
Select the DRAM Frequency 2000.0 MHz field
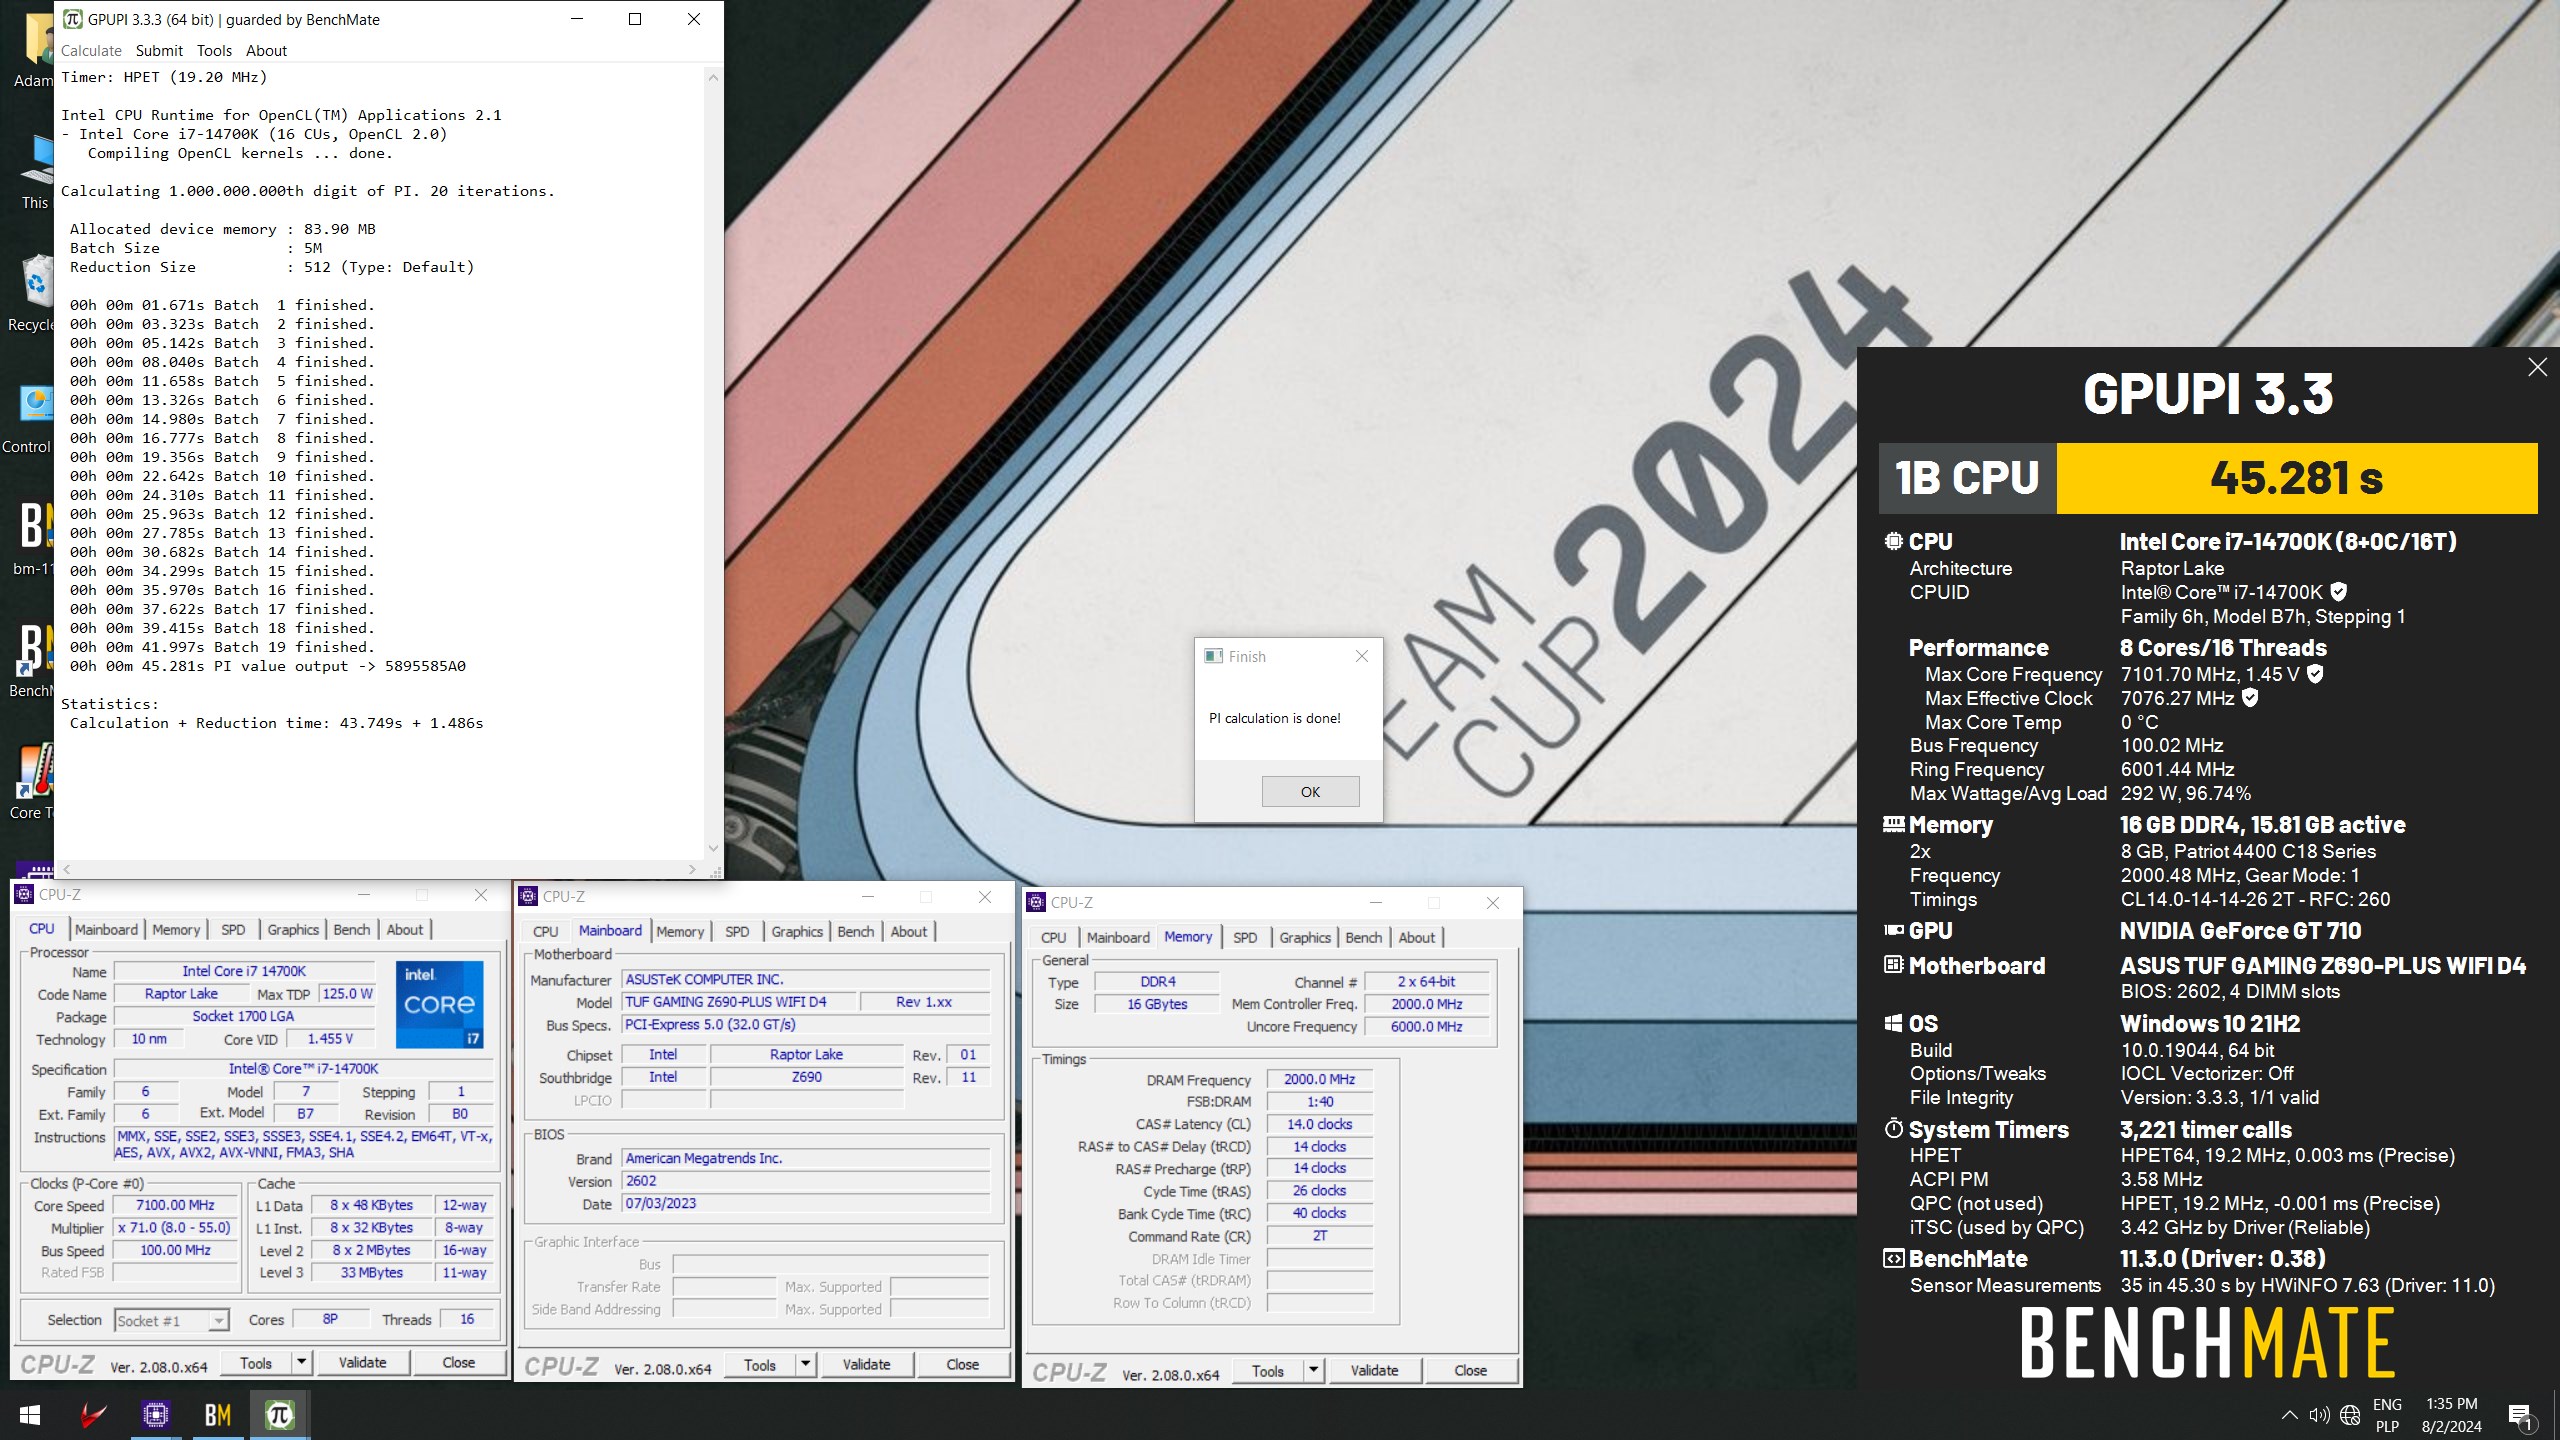click(1320, 1079)
